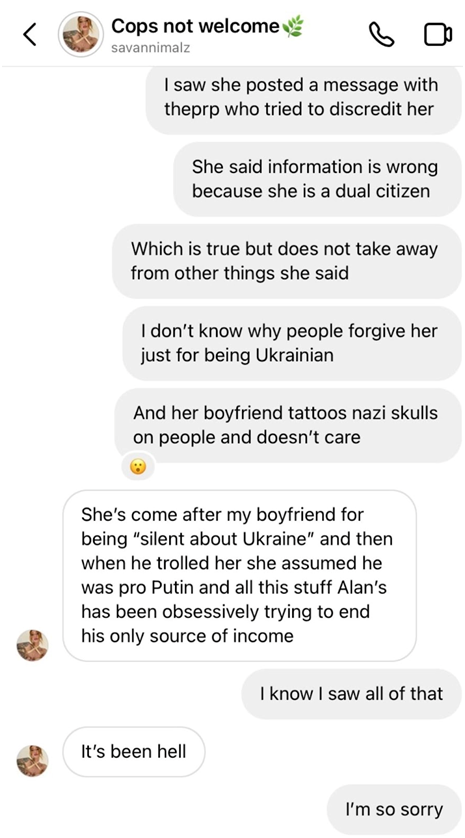This screenshot has width=465, height=838.
Task: Tap the leaf emoji in chat title
Action: (293, 26)
